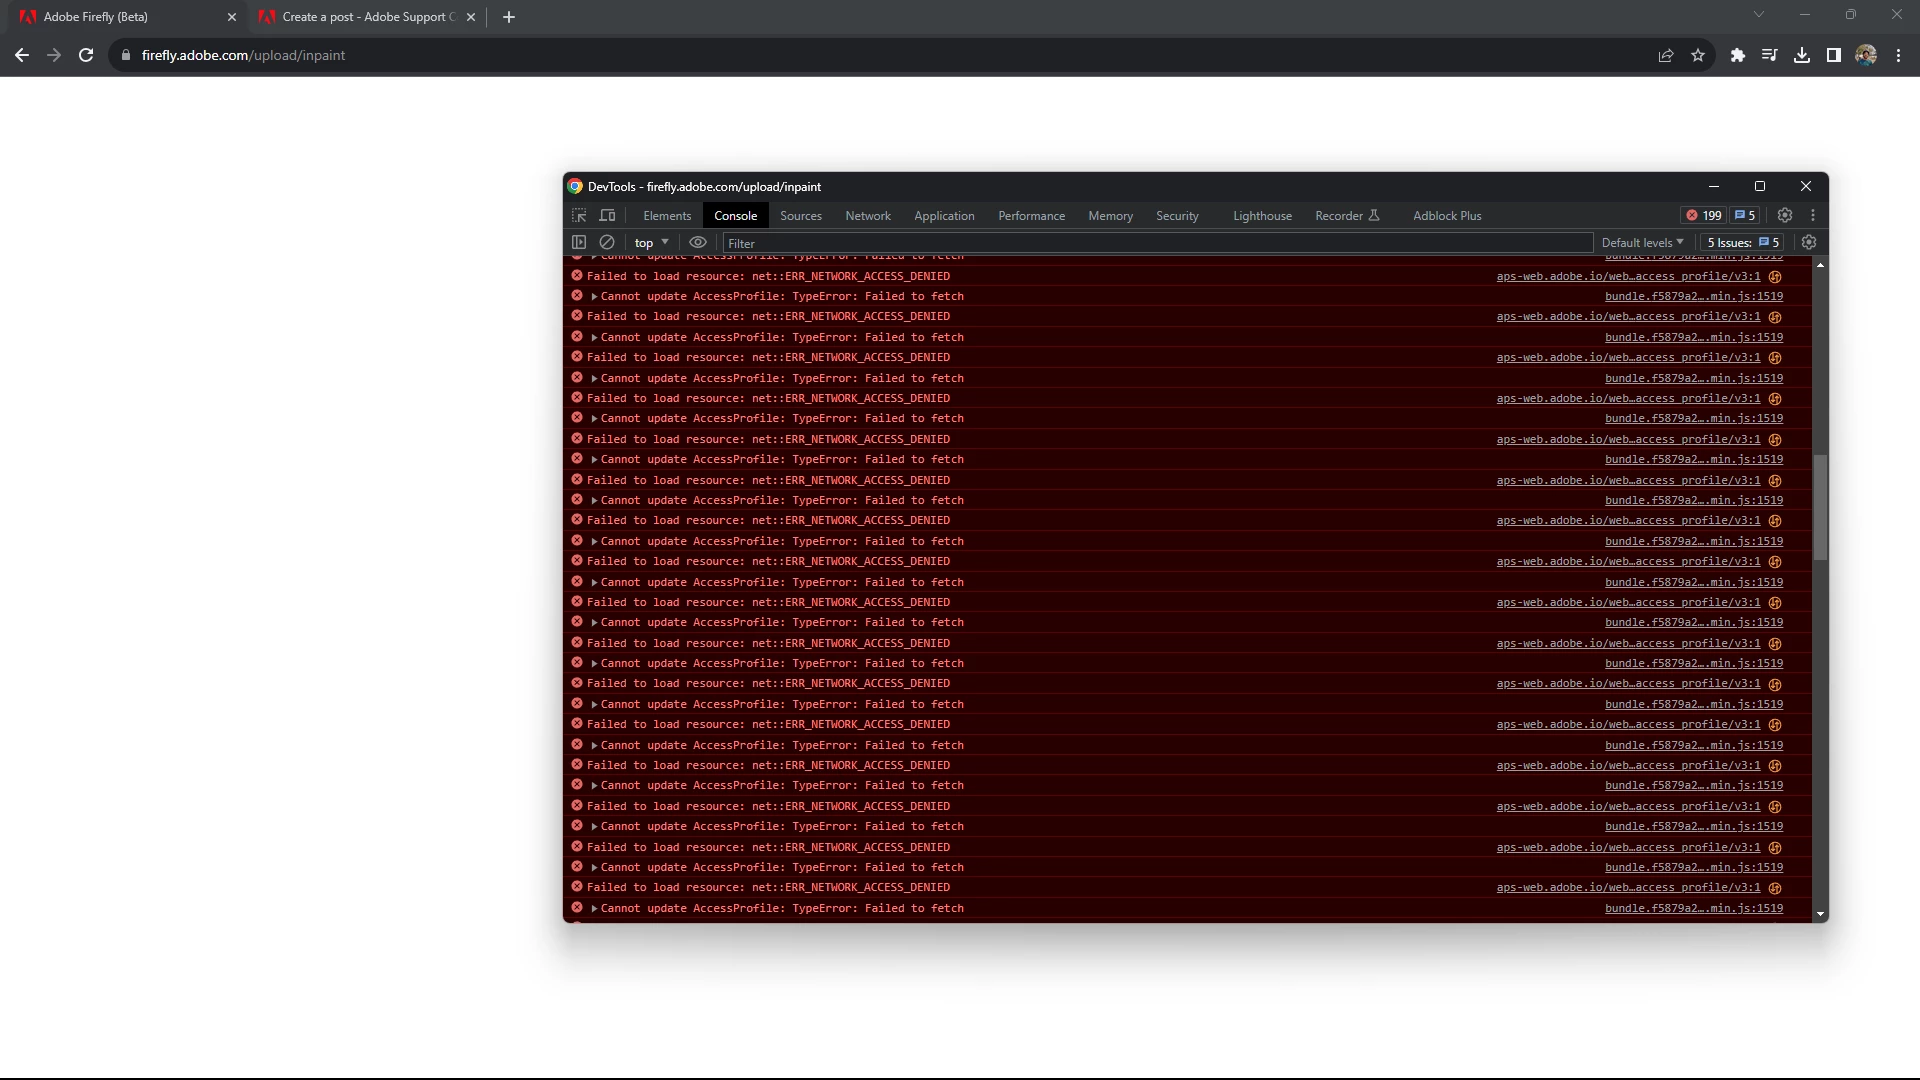
Task: Activate the inspect element picker icon
Action: (x=579, y=215)
